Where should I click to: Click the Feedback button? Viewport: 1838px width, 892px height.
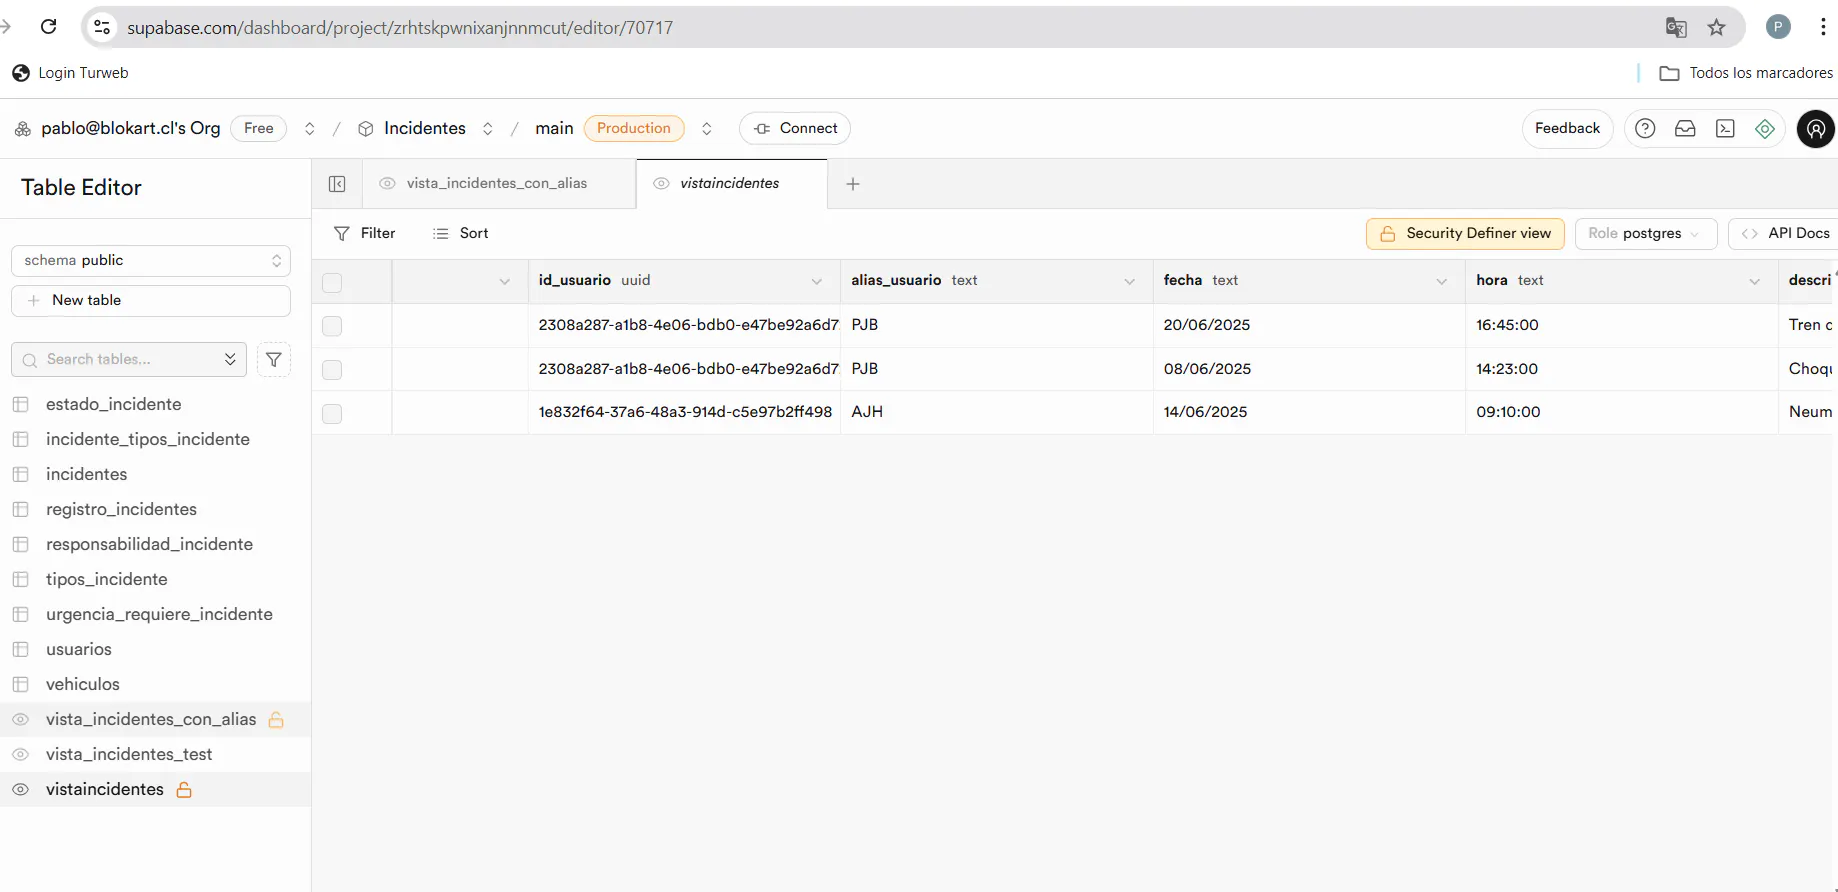pyautogui.click(x=1567, y=129)
